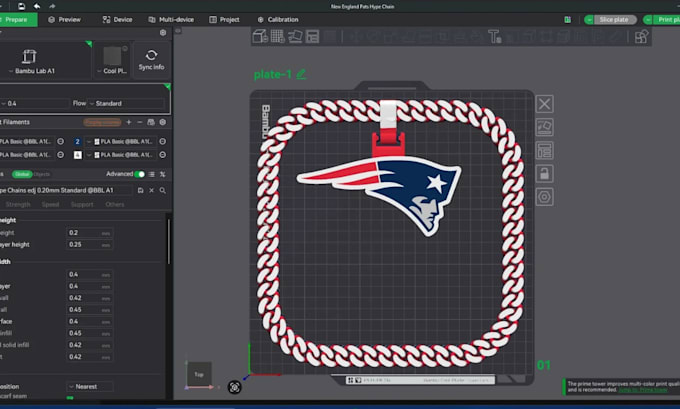Open the Support settings tab

[x=82, y=204]
